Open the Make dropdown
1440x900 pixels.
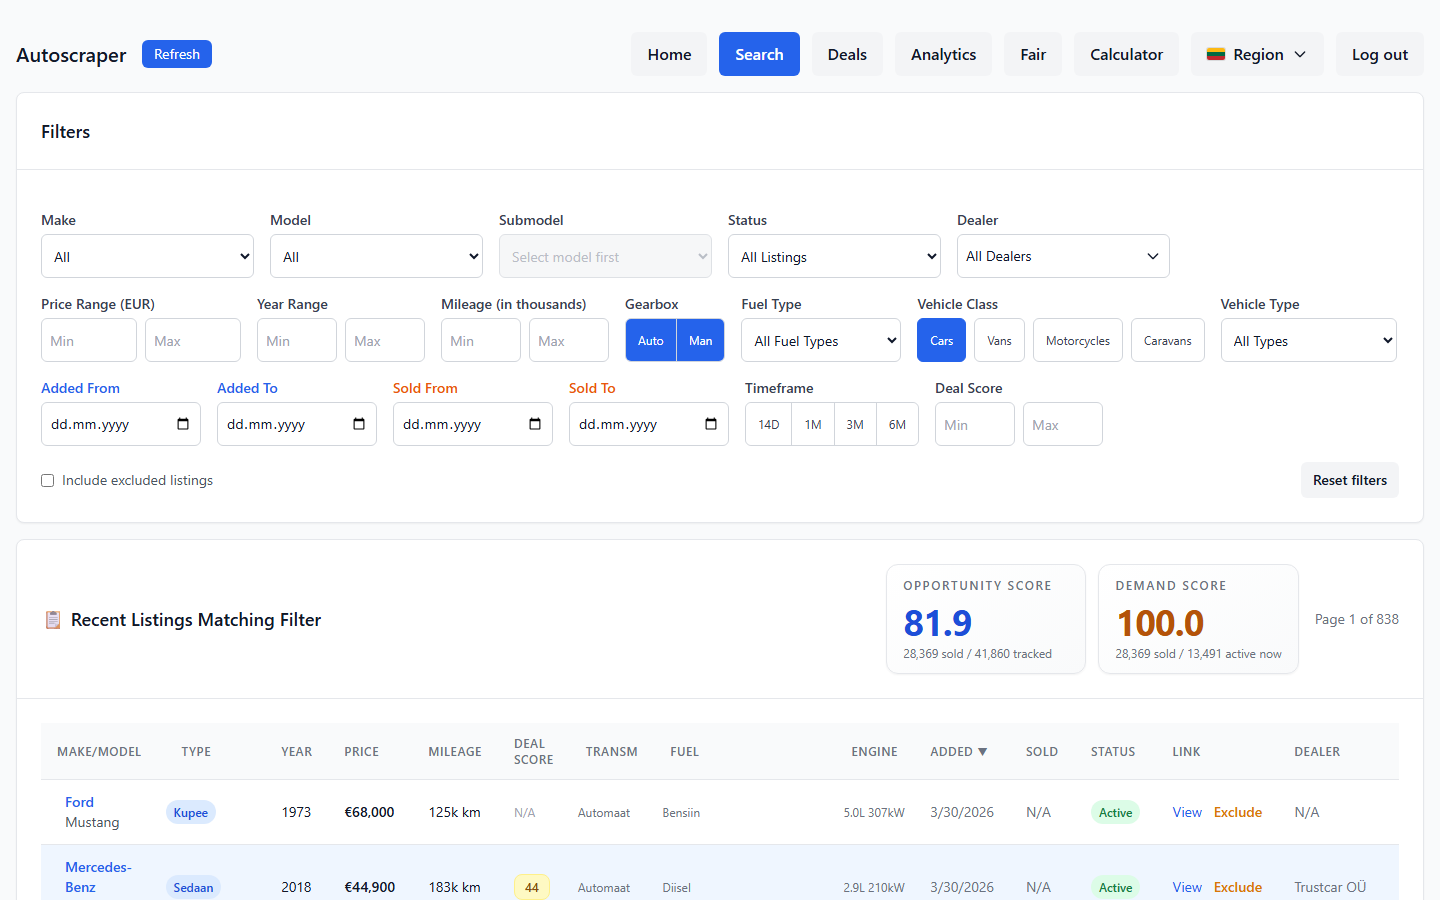147,256
